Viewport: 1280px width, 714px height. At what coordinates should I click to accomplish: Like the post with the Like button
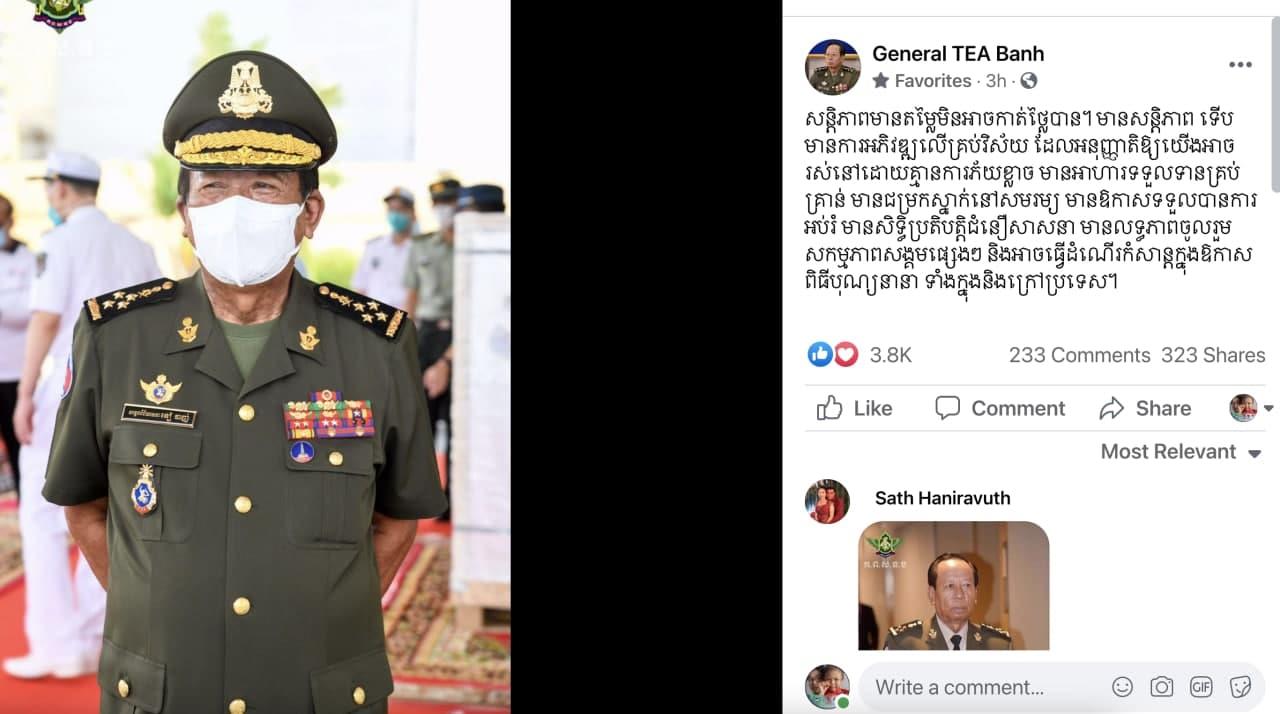(x=855, y=408)
